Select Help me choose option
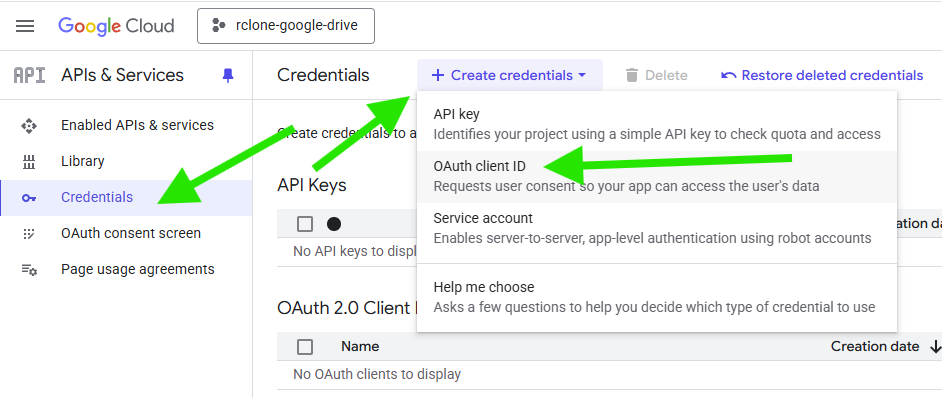 [x=657, y=297]
